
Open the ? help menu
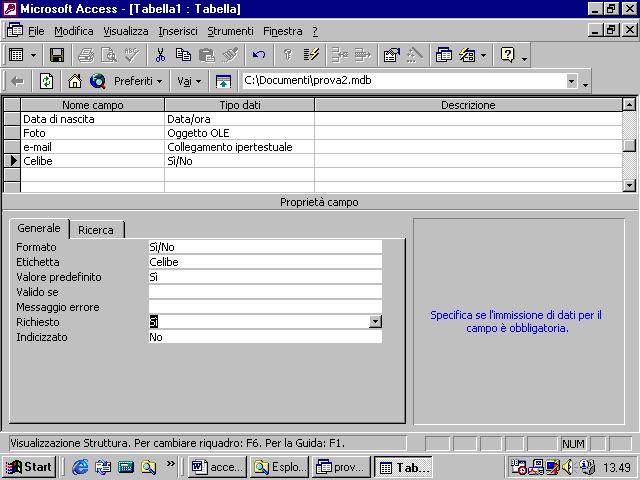coord(315,31)
